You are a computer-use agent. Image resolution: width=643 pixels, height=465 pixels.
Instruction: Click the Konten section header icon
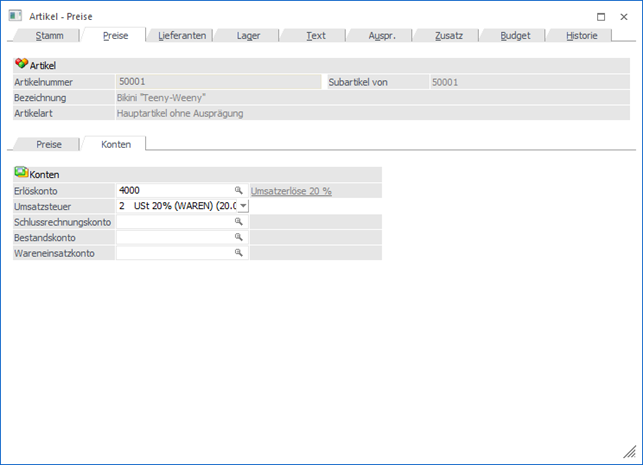[21, 173]
